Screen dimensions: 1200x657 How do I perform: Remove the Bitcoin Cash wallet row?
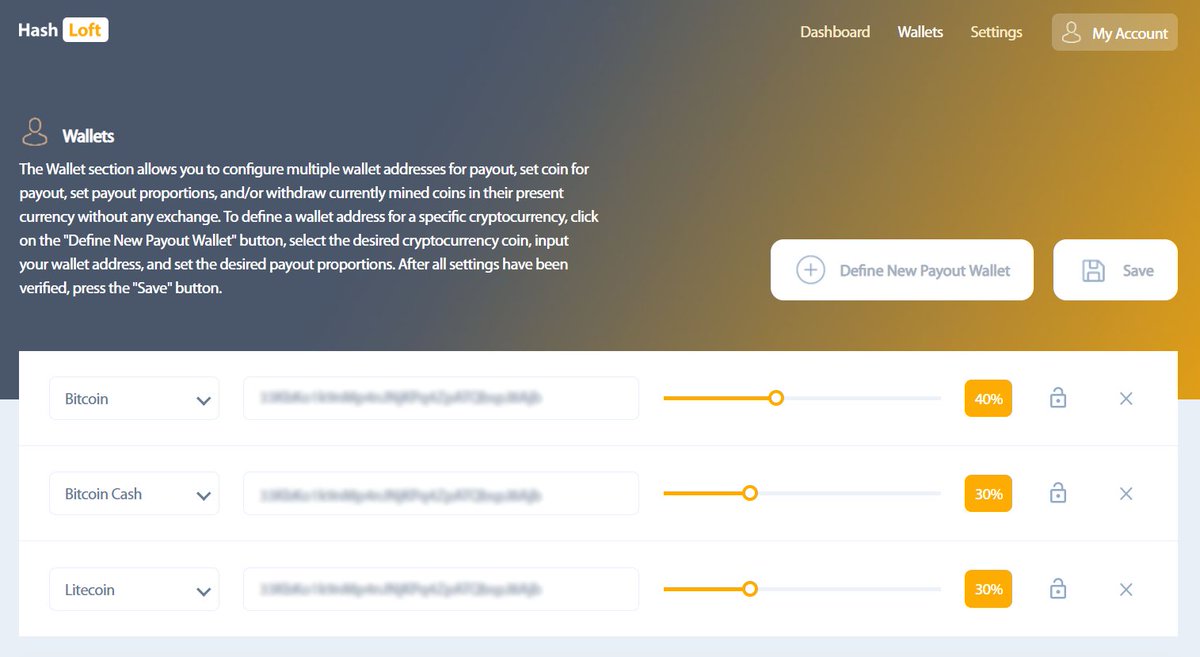point(1126,494)
